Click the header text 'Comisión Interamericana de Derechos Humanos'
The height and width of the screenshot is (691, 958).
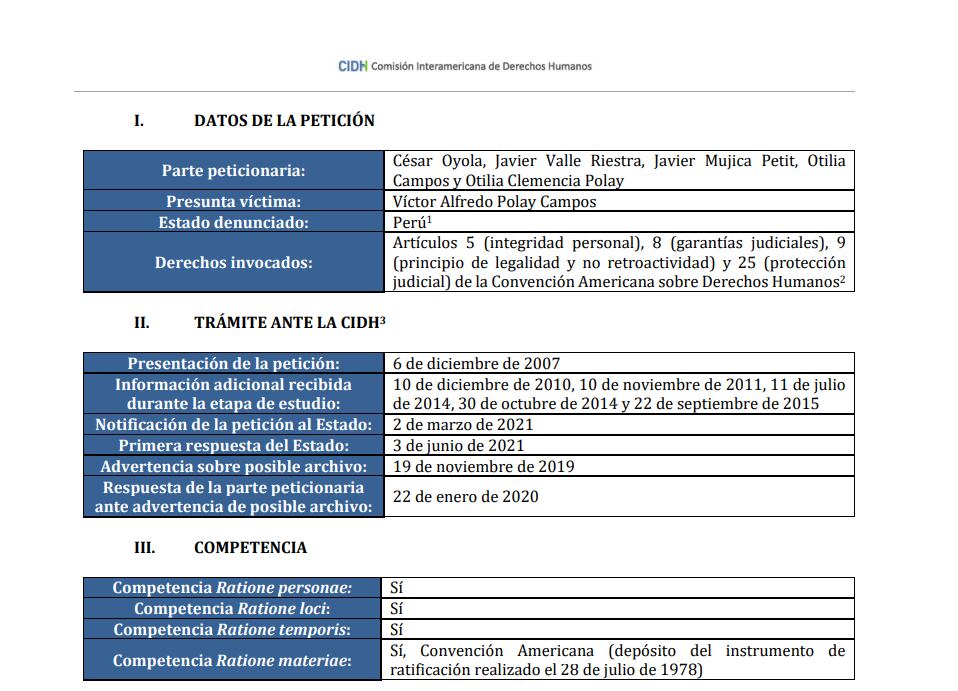[x=481, y=66]
